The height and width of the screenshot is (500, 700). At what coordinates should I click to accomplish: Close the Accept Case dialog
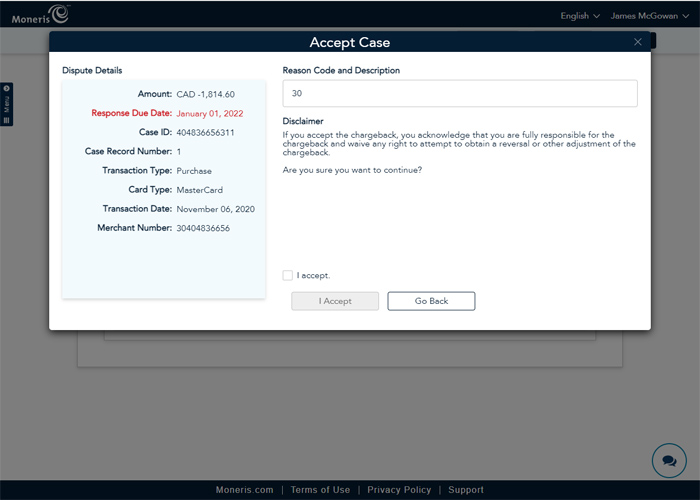pos(638,42)
